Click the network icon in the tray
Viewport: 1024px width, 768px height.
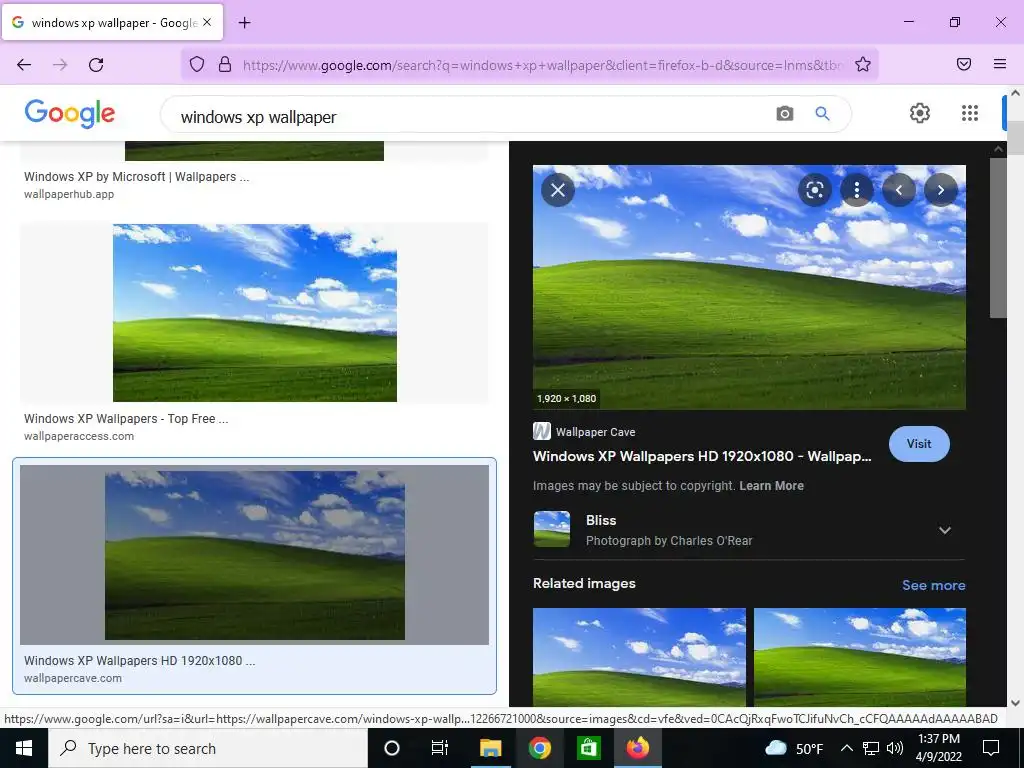(871, 748)
